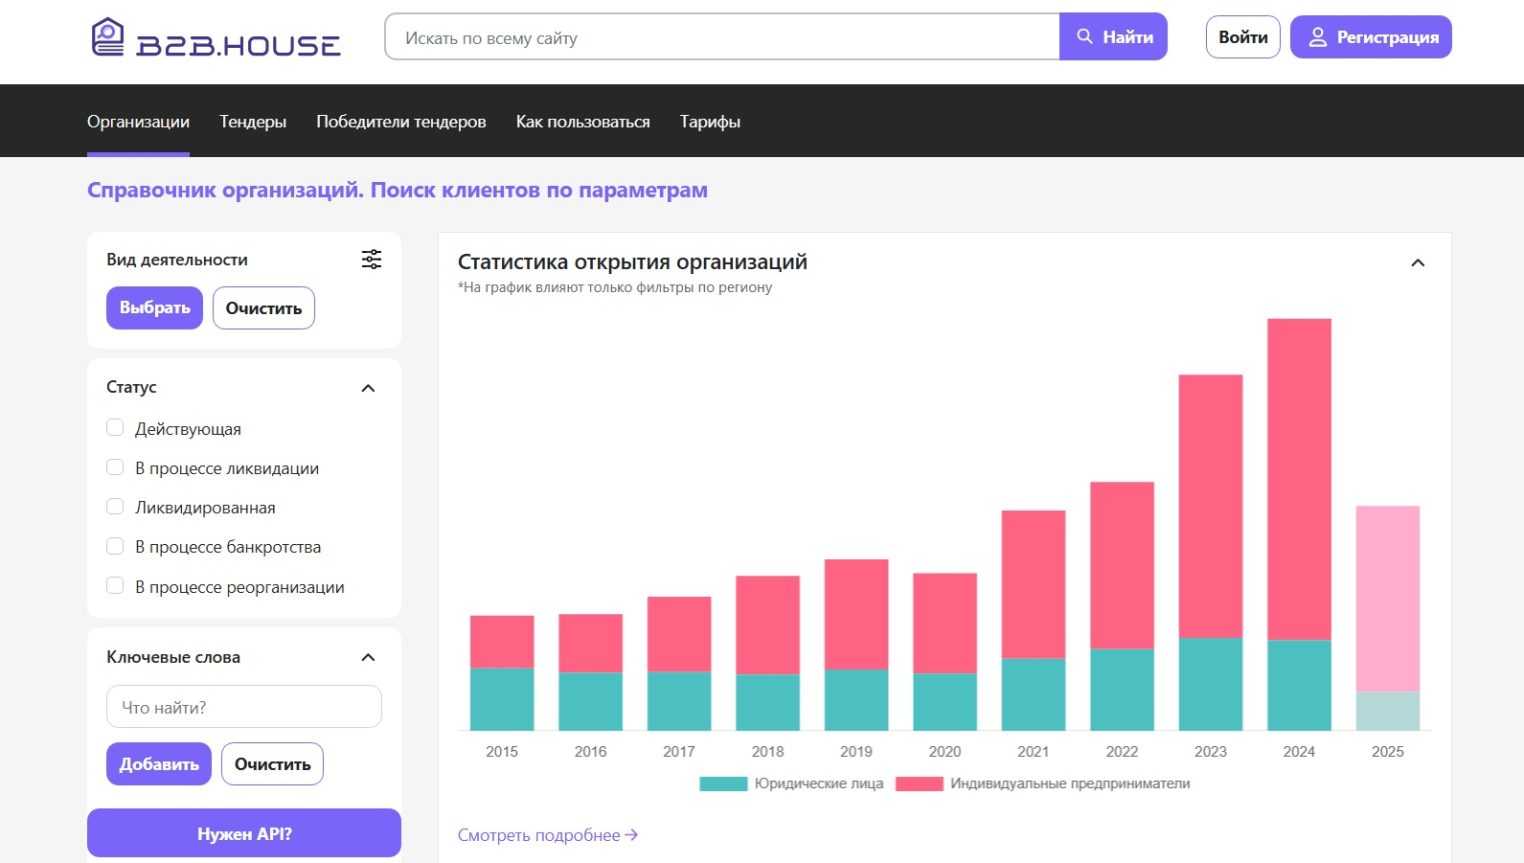Image resolution: width=1524 pixels, height=863 pixels.
Task: Go to Победители тендеров tab
Action: 401,122
